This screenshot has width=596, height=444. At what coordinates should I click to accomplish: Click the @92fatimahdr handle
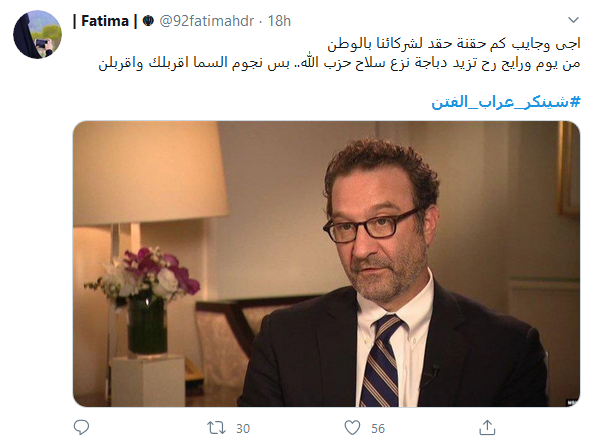[206, 21]
